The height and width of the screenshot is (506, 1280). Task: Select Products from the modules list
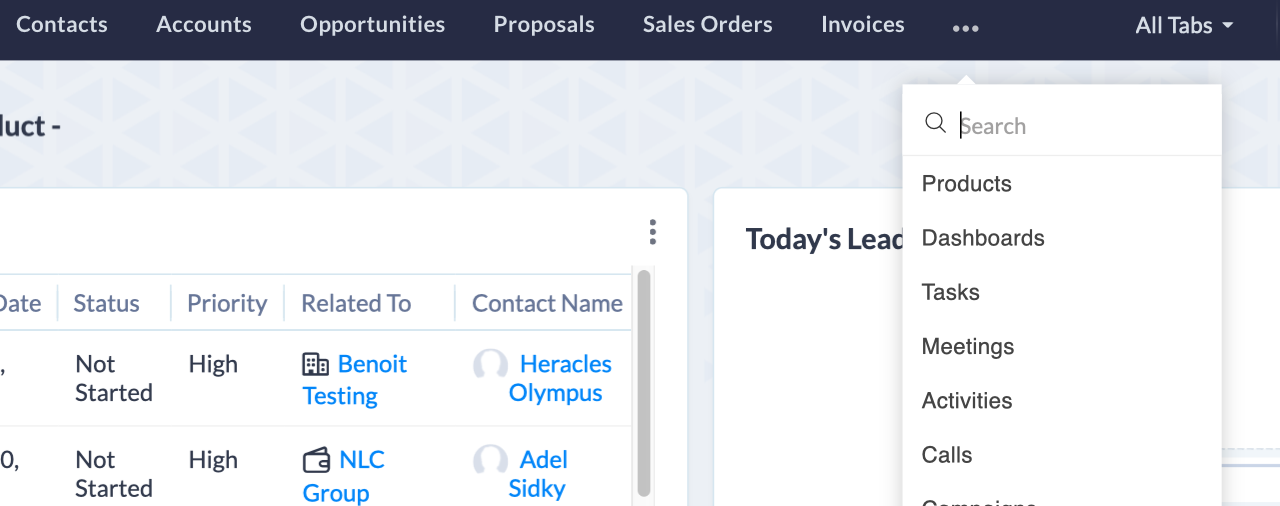(967, 184)
